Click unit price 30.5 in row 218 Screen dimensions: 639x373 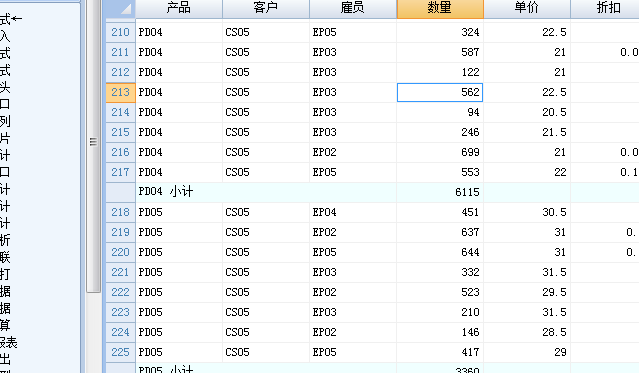[527, 212]
